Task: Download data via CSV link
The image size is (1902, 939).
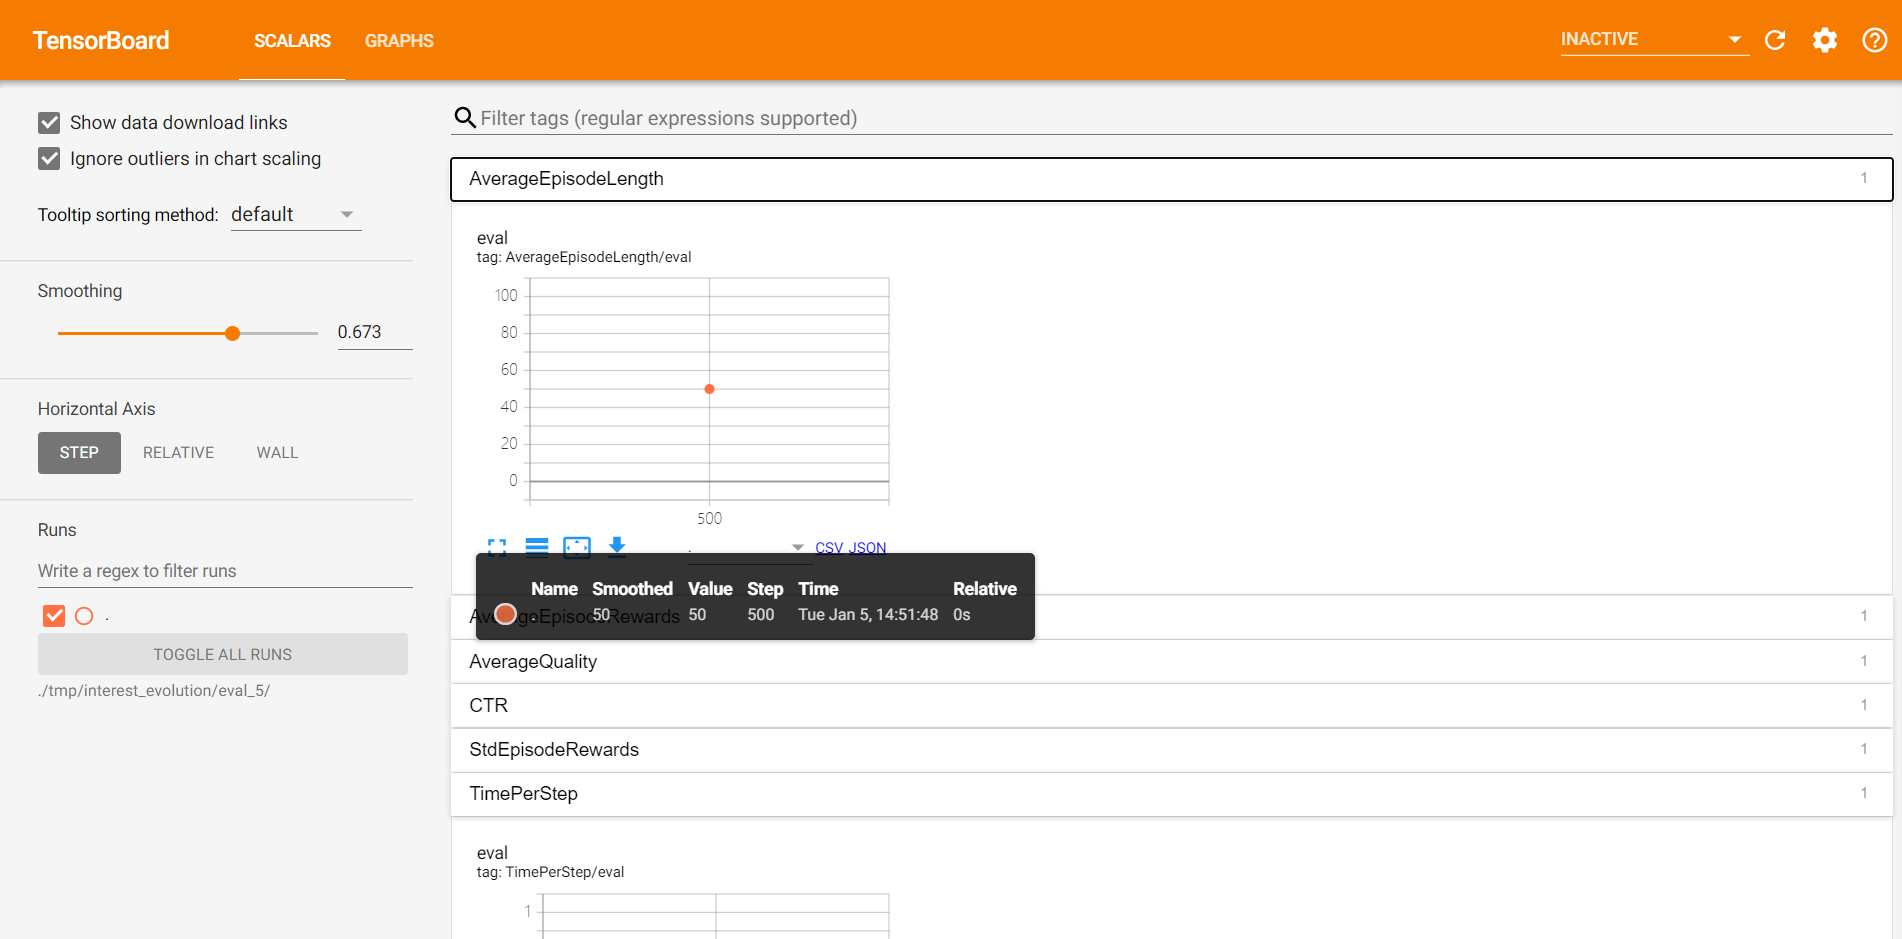Action: pyautogui.click(x=829, y=547)
